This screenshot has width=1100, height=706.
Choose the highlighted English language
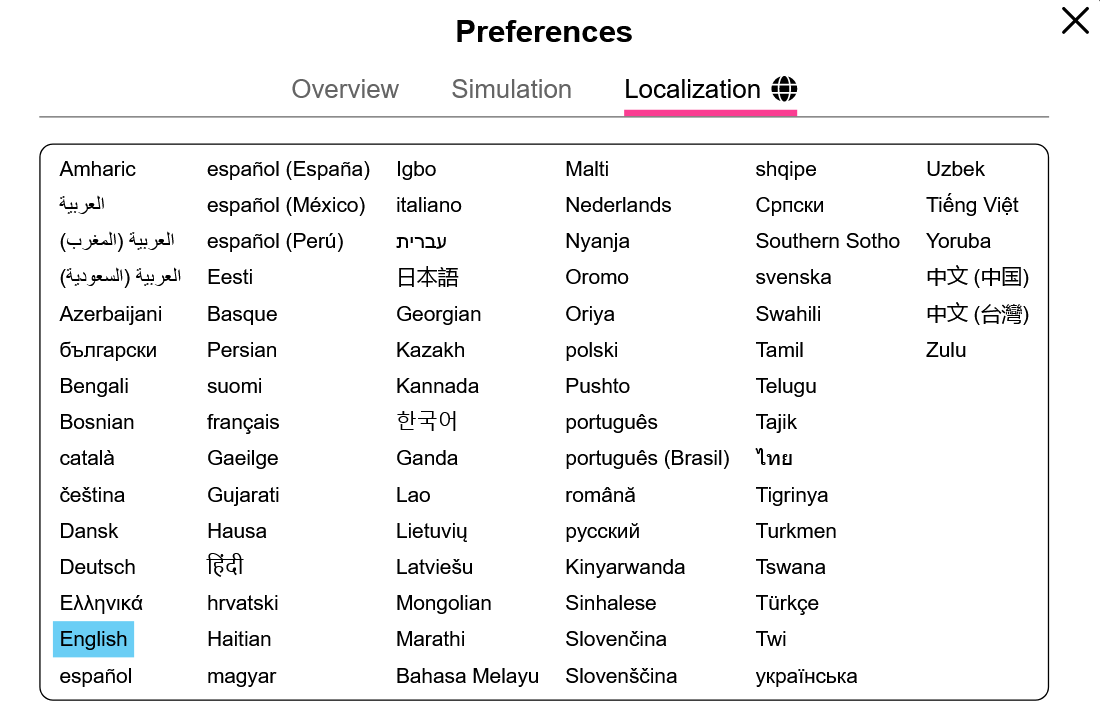93,639
